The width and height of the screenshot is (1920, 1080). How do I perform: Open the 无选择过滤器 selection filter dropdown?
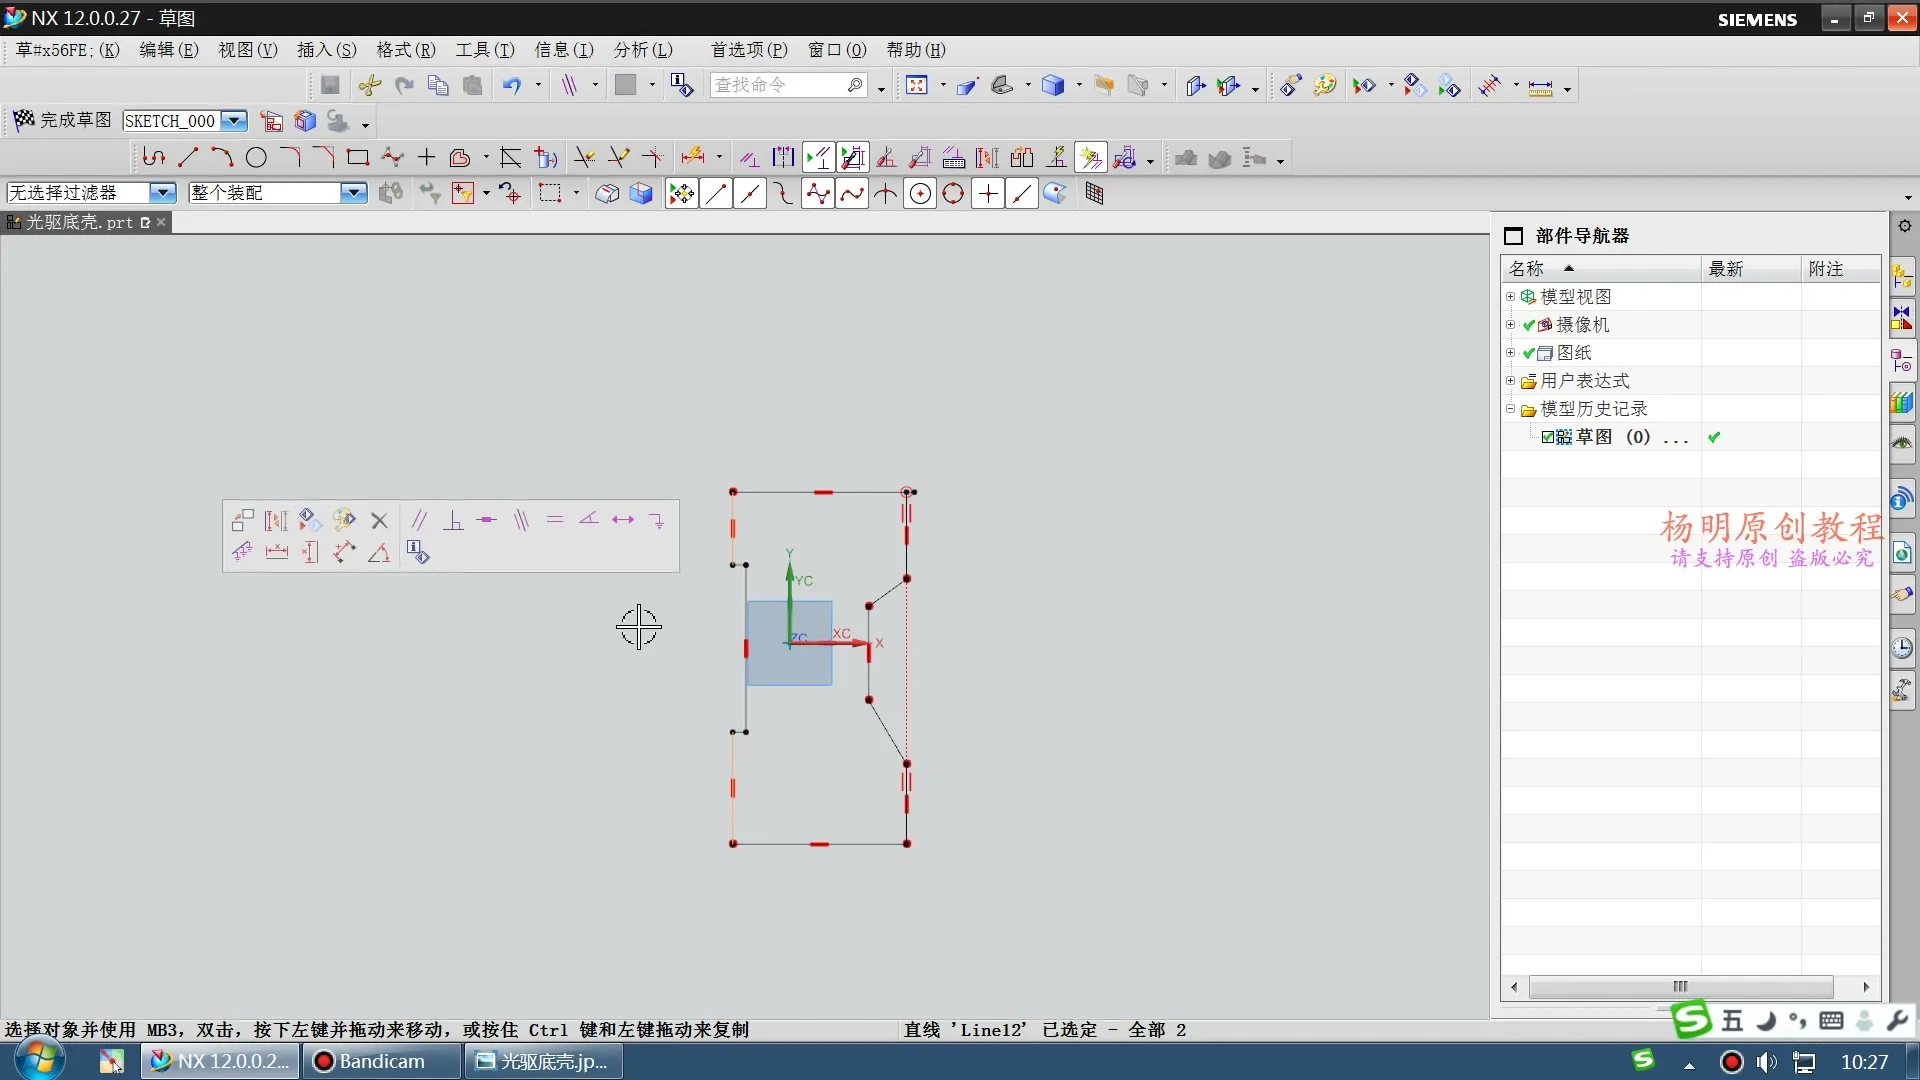[162, 193]
